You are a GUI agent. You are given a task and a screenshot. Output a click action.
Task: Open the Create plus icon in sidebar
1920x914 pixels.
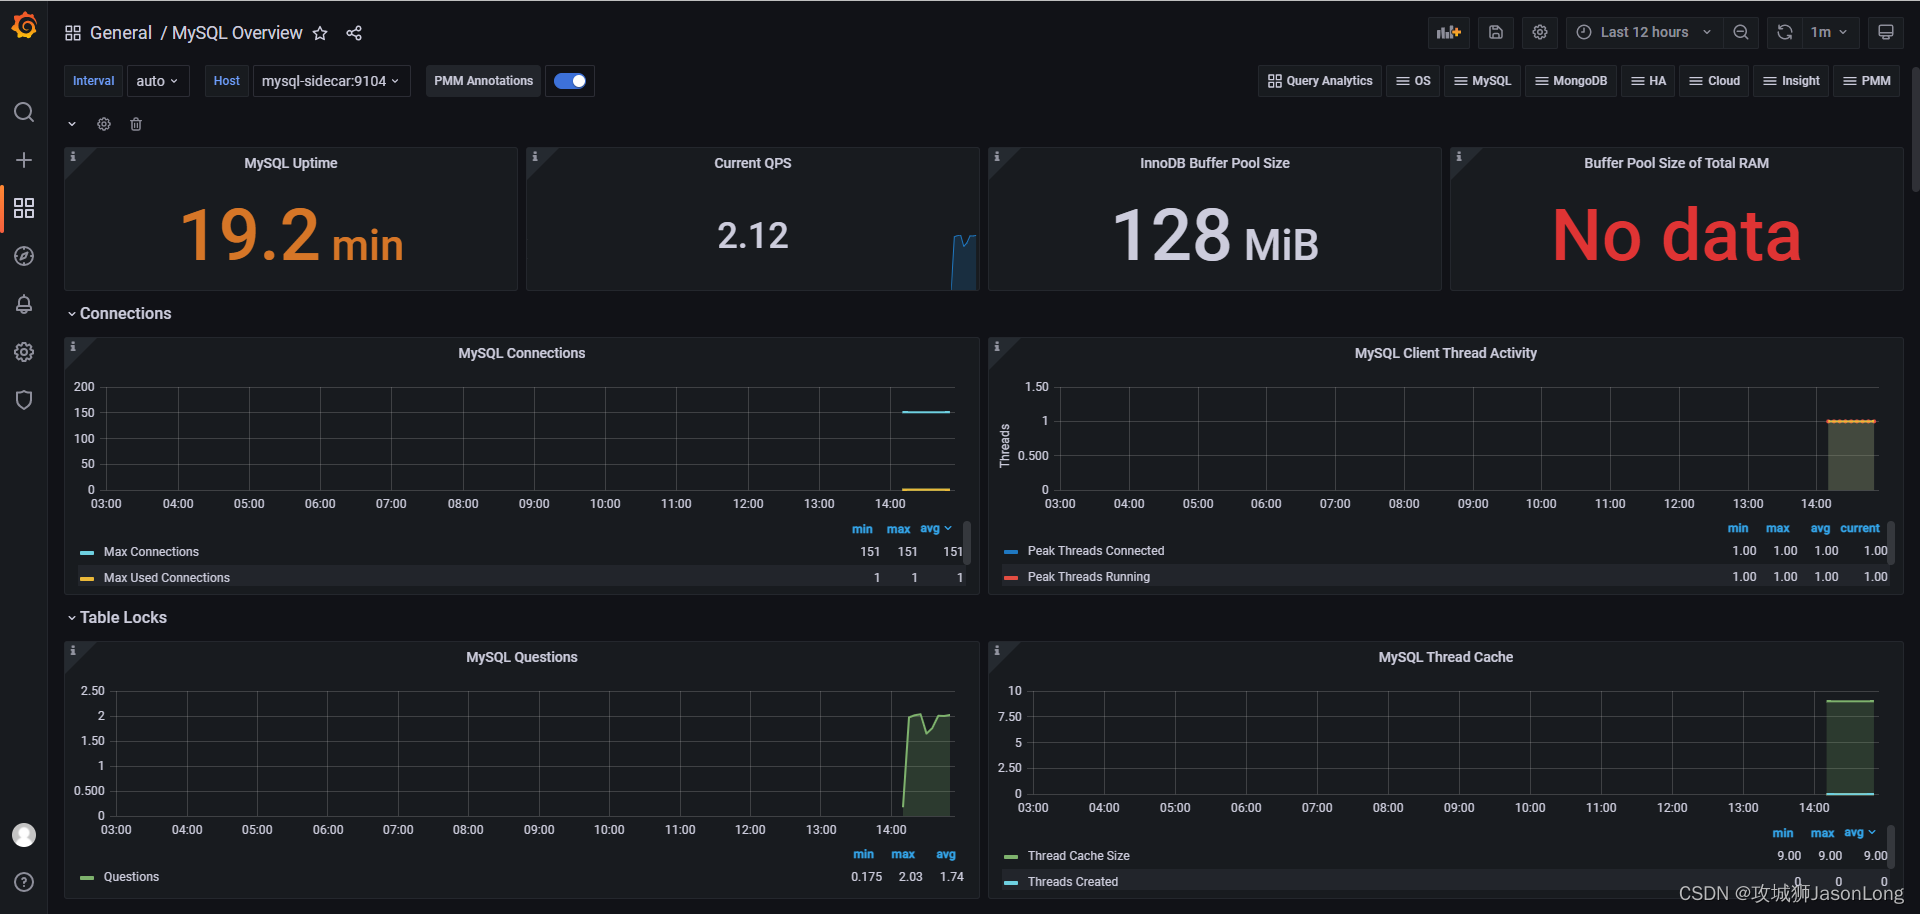tap(24, 160)
